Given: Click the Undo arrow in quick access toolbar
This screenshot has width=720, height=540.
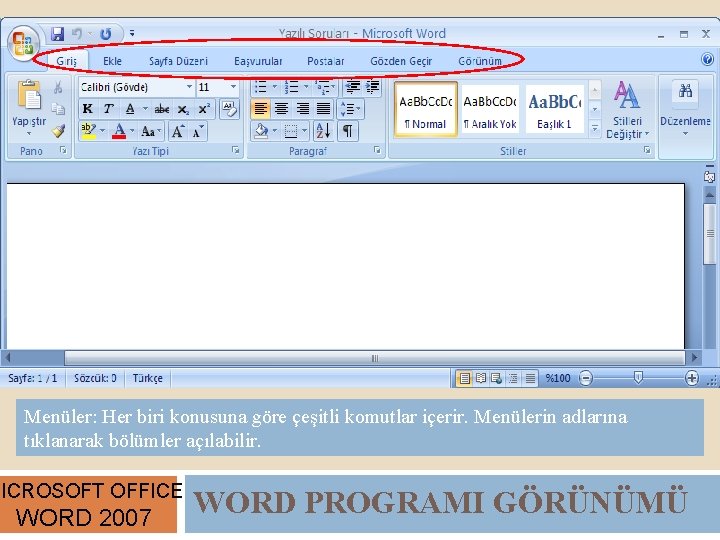Looking at the screenshot, I should (x=77, y=34).
